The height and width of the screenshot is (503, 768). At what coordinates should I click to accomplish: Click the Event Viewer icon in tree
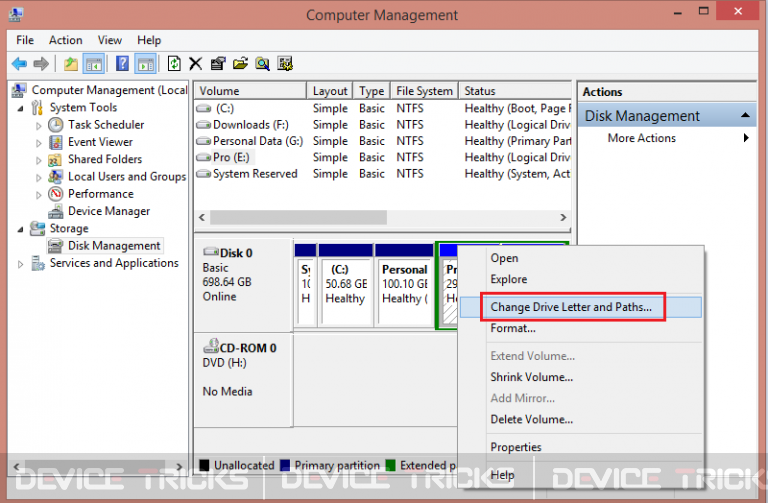56,142
